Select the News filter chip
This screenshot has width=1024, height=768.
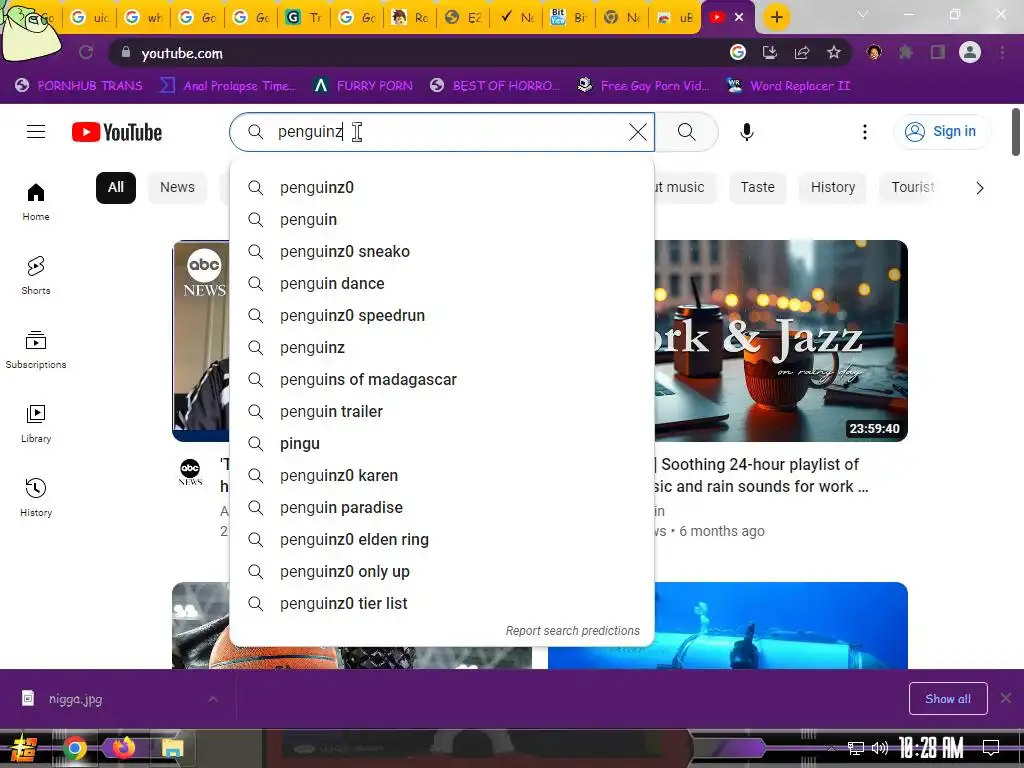pos(177,187)
